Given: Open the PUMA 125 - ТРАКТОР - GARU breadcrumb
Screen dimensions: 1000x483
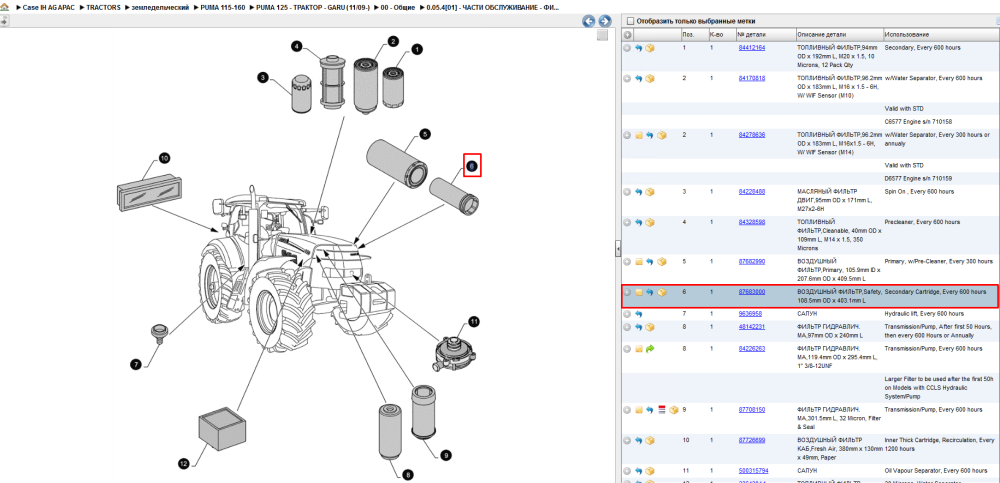Looking at the screenshot, I should click(312, 8).
